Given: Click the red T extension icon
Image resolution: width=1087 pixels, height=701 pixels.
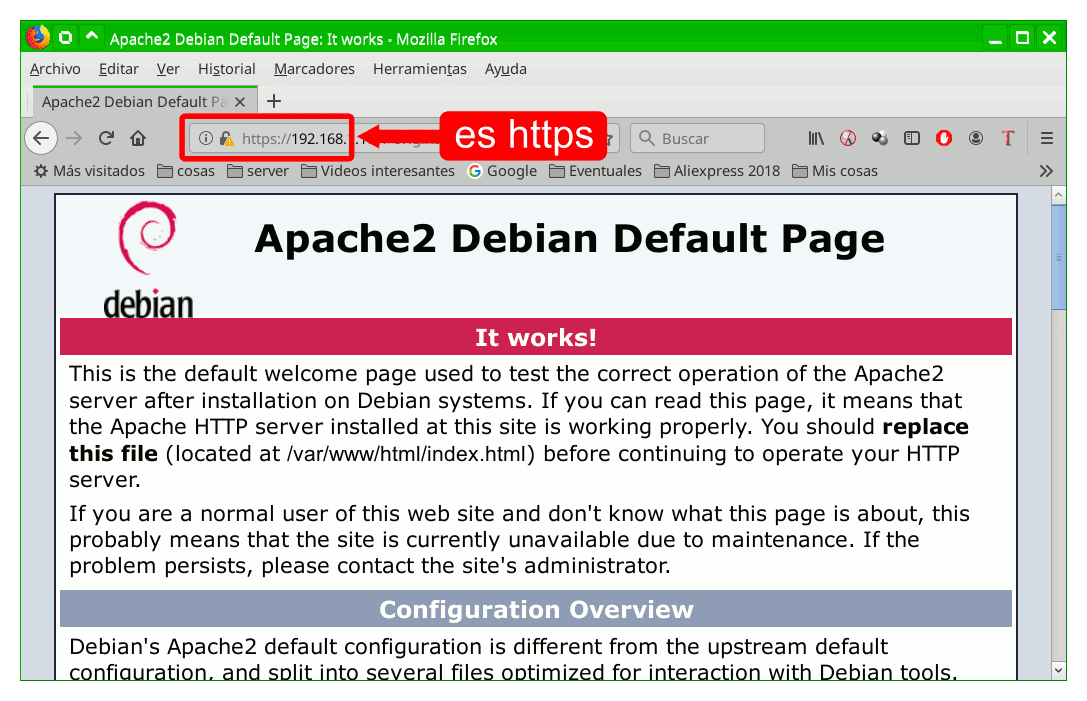Looking at the screenshot, I should 1008,138.
